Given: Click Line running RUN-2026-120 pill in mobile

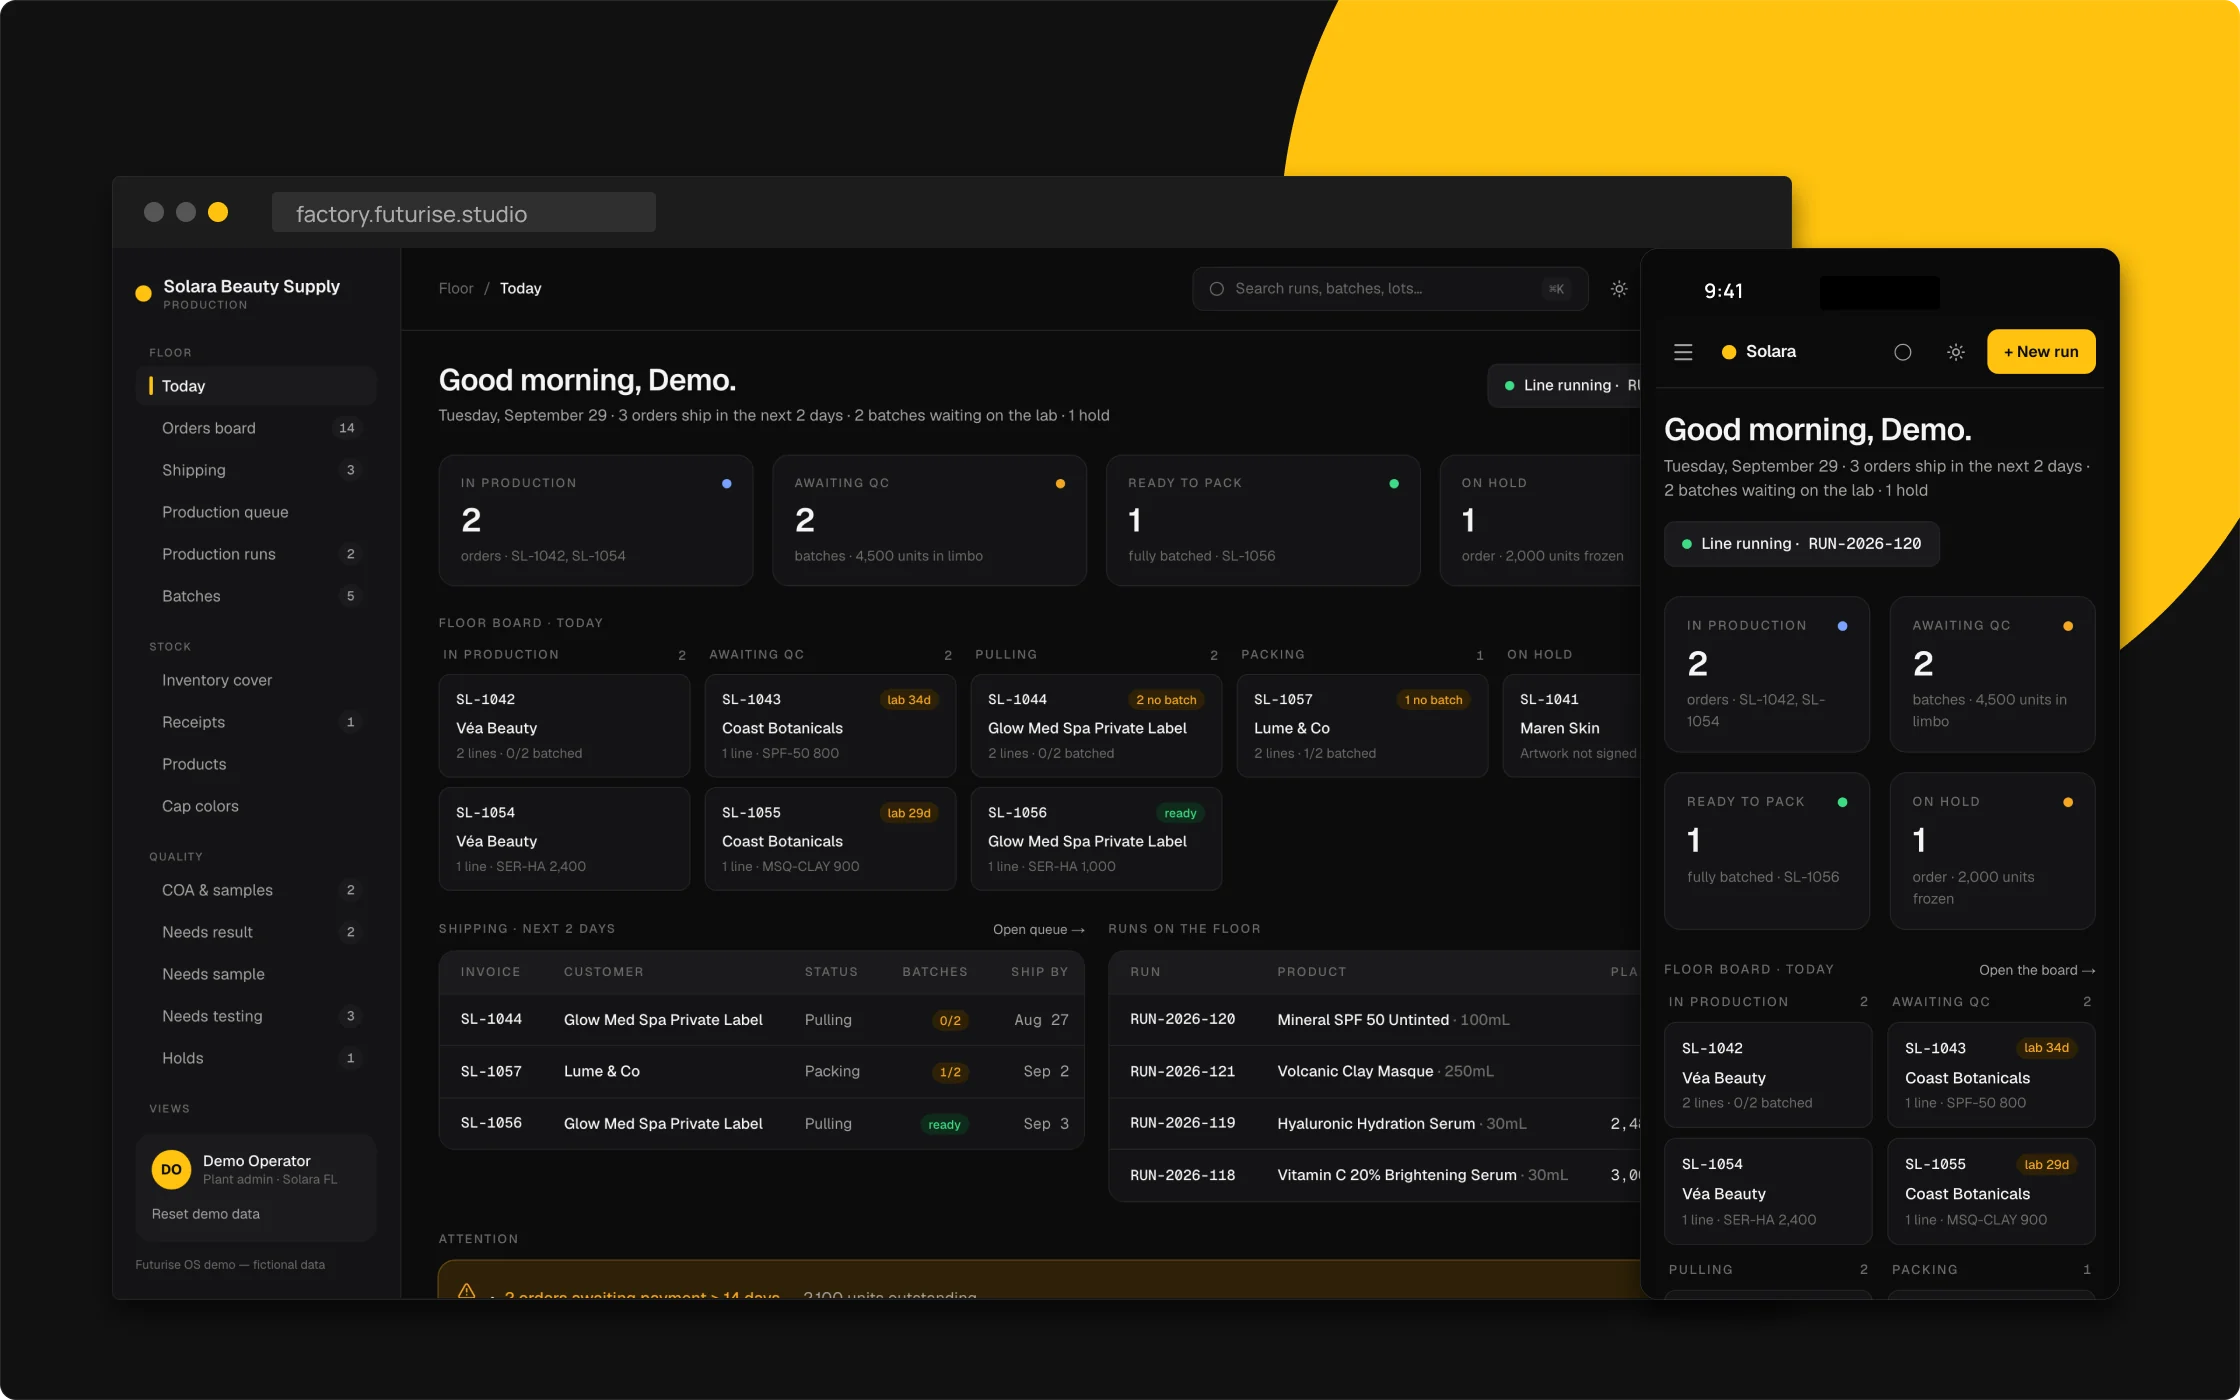Looking at the screenshot, I should tap(1801, 544).
